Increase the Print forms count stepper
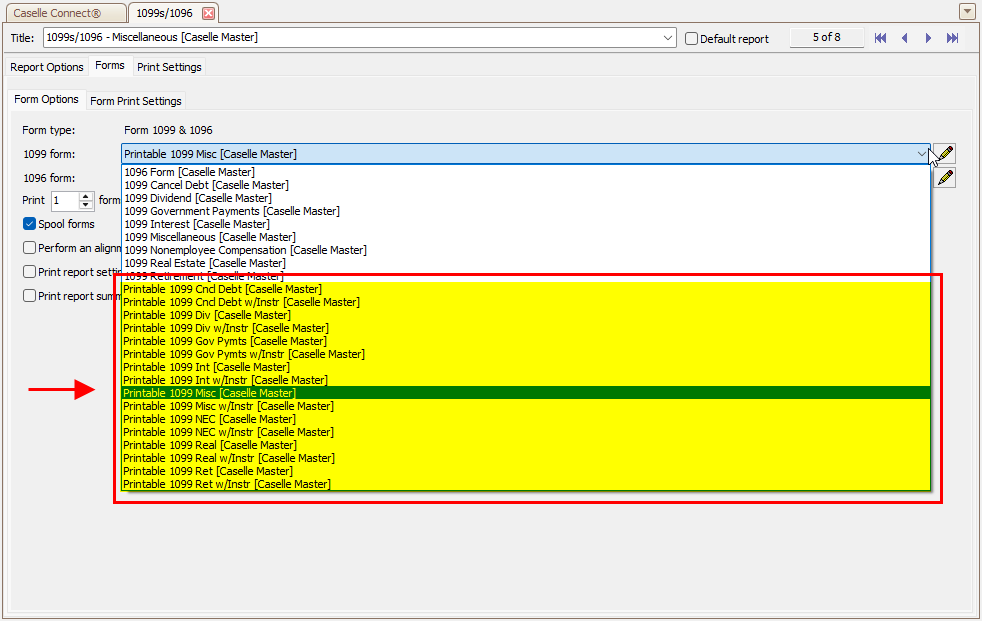Image resolution: width=982 pixels, height=621 pixels. [86, 196]
